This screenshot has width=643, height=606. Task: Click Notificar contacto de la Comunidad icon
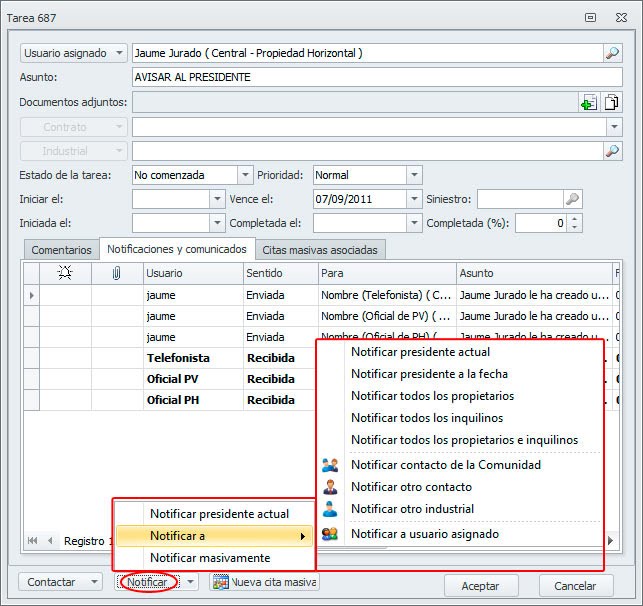[330, 465]
